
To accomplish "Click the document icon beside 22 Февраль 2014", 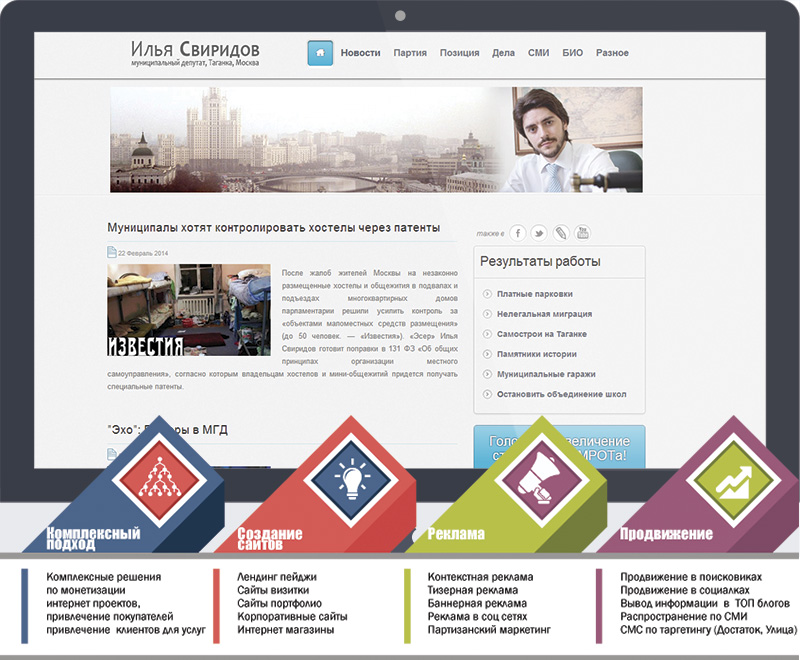I will (112, 252).
